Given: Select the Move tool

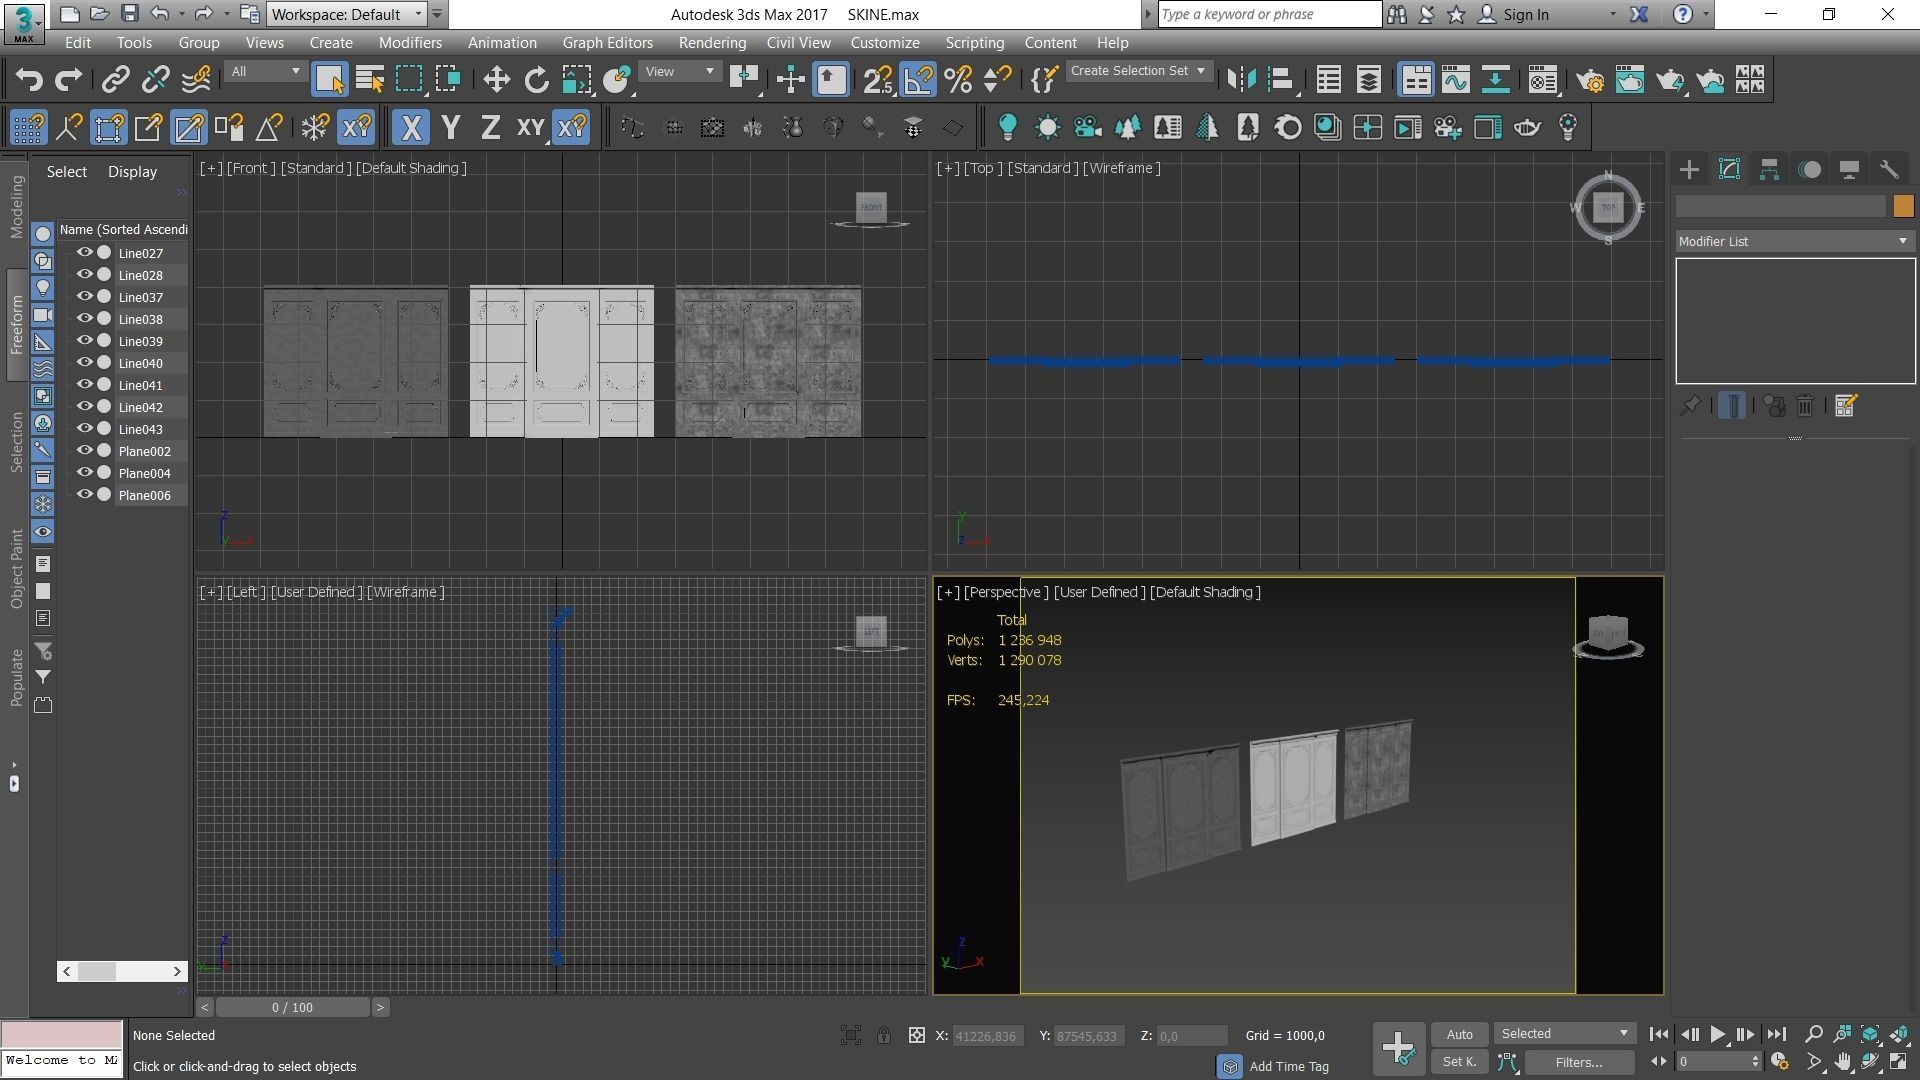Looking at the screenshot, I should pos(496,80).
